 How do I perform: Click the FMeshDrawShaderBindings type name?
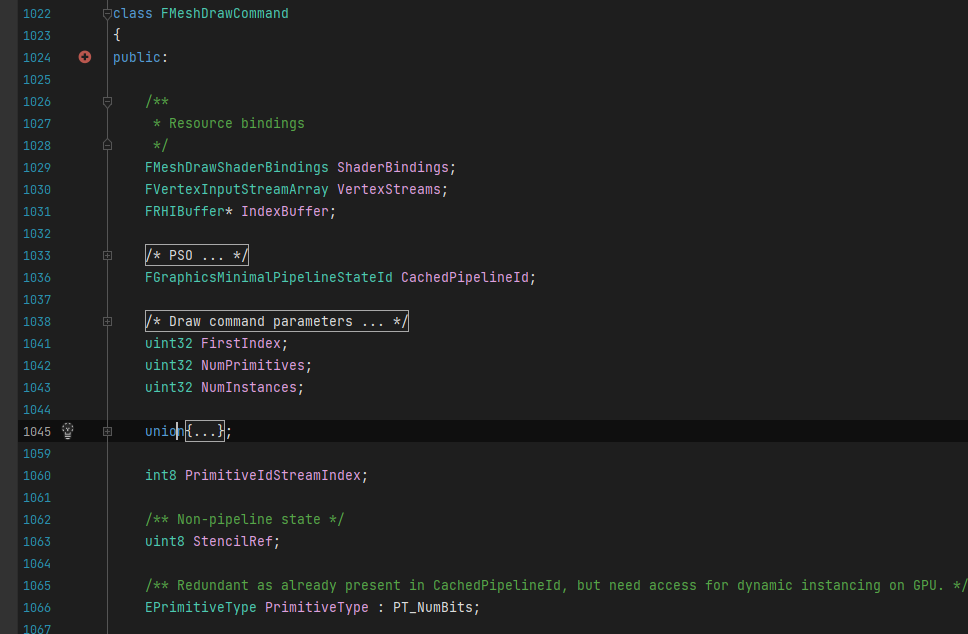(237, 168)
